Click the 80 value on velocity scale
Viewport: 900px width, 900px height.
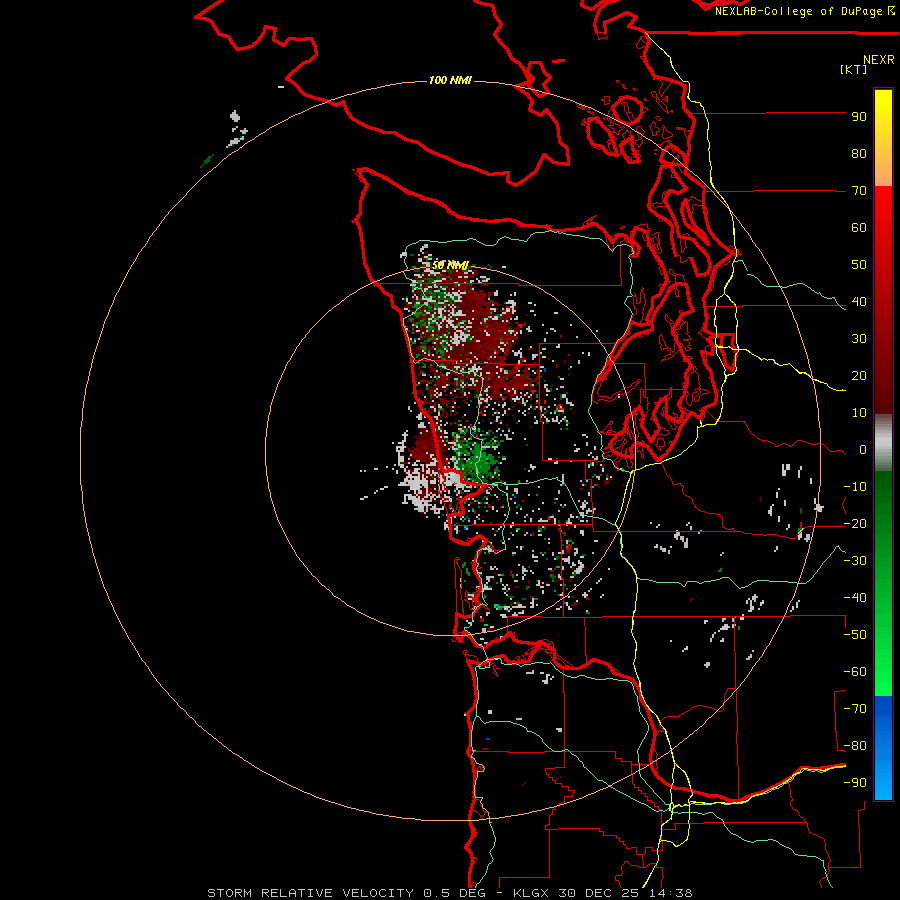click(859, 153)
